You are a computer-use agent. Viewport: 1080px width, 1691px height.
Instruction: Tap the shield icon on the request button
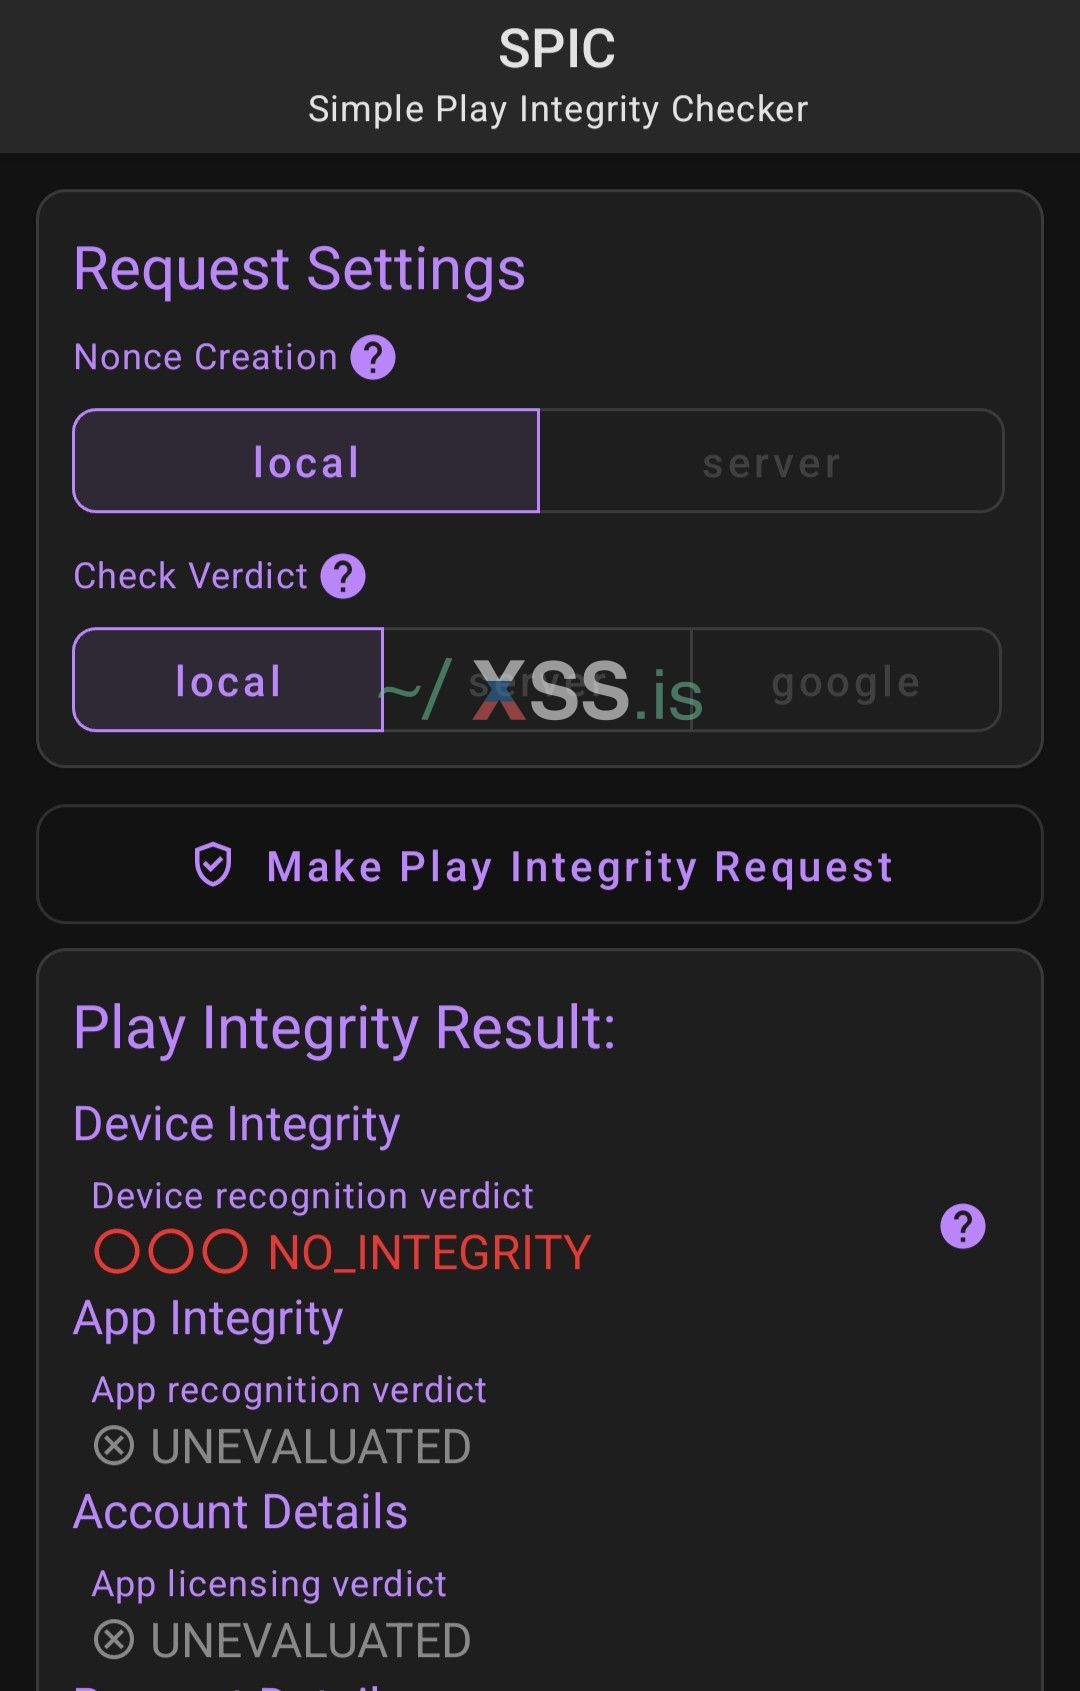point(213,865)
